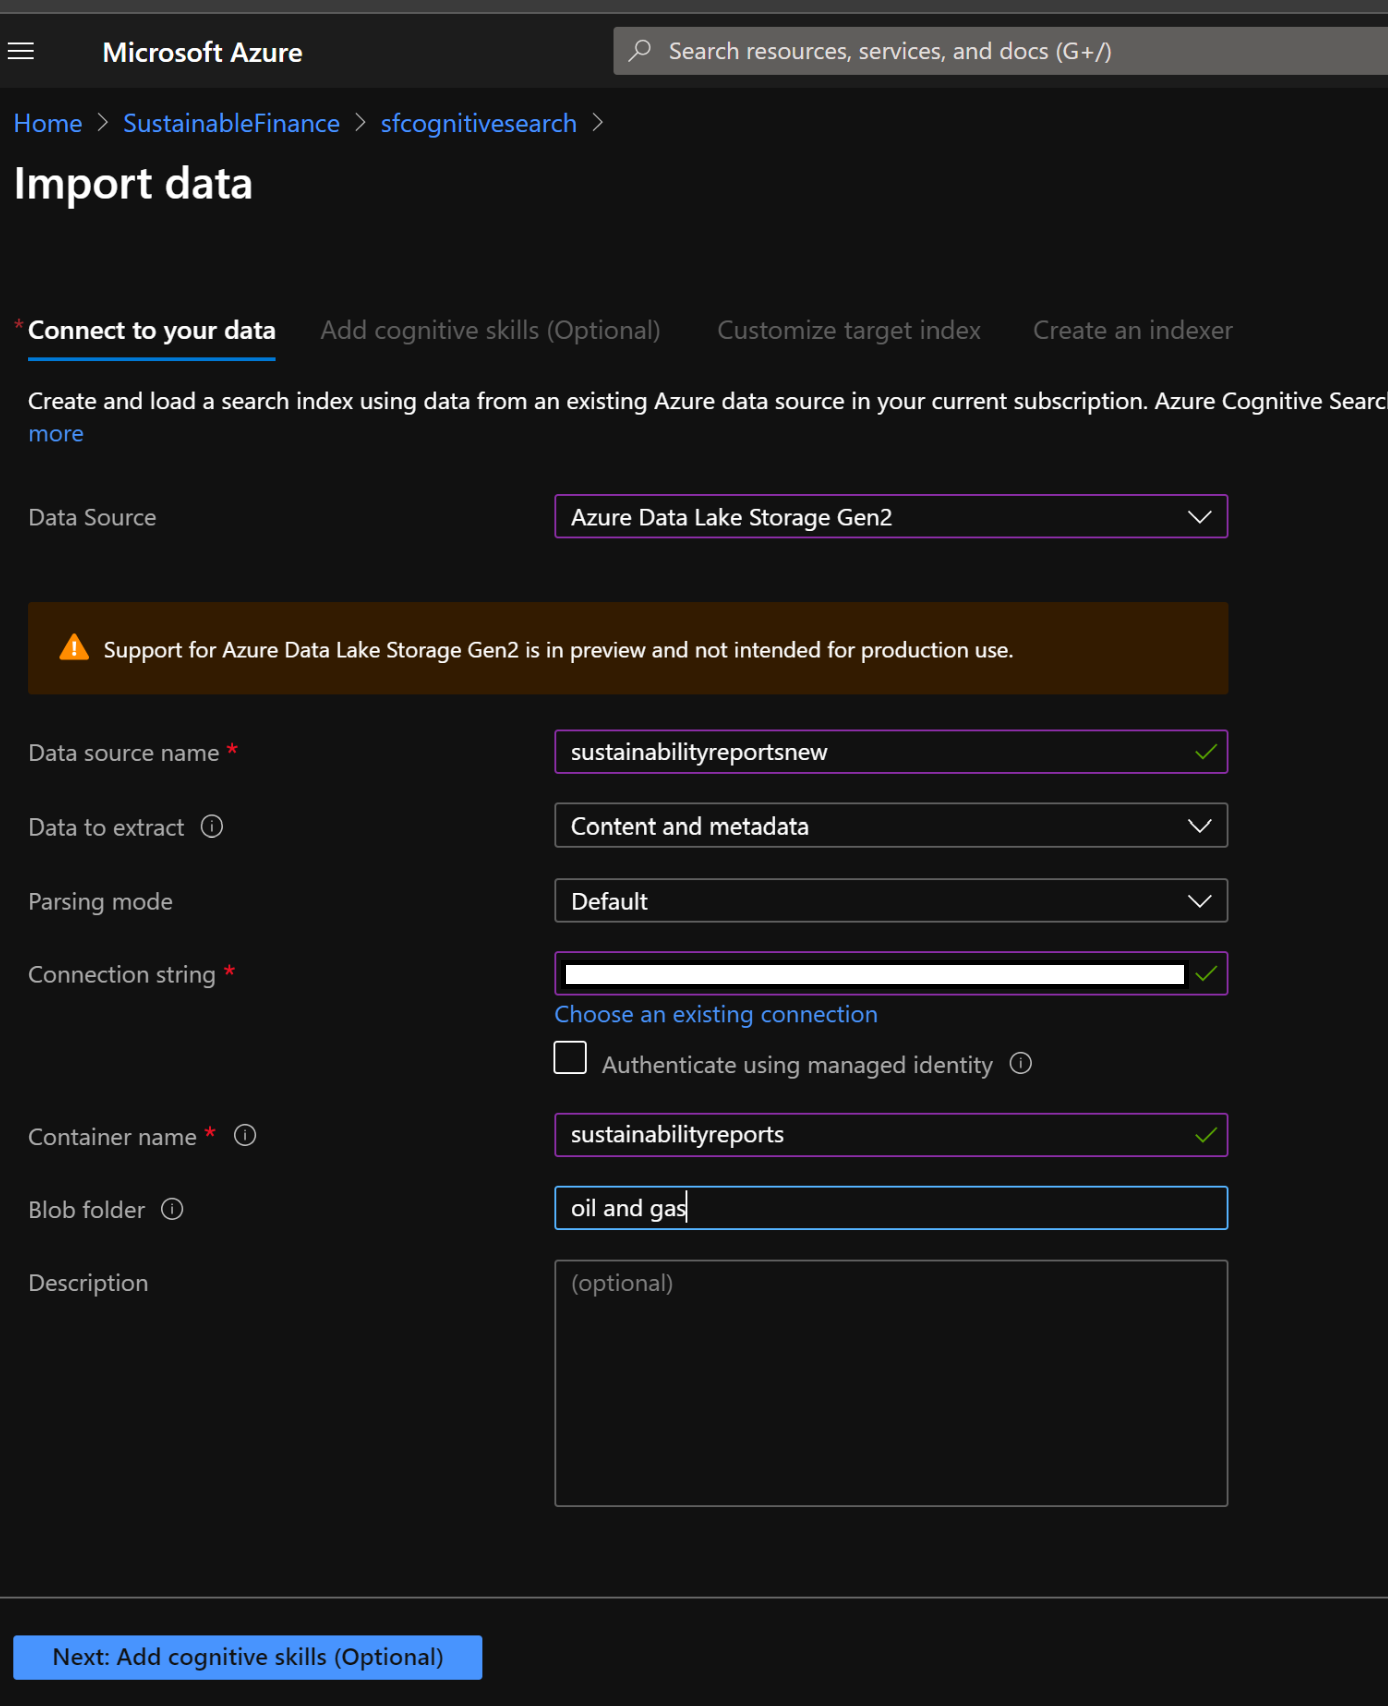
Task: Click the green checkmark in Data source name
Action: point(1205,752)
